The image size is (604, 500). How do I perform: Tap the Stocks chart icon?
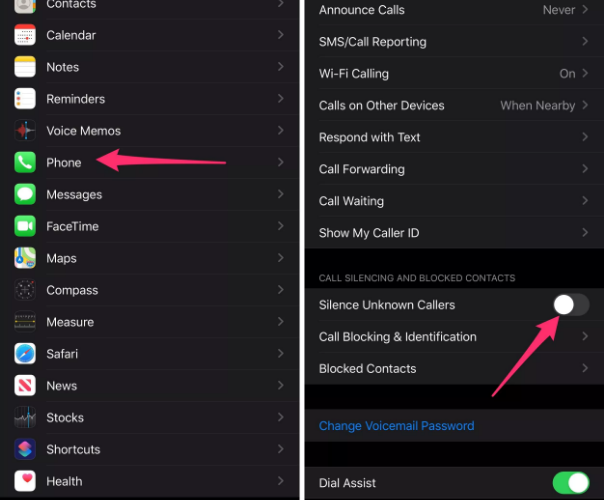tap(25, 418)
